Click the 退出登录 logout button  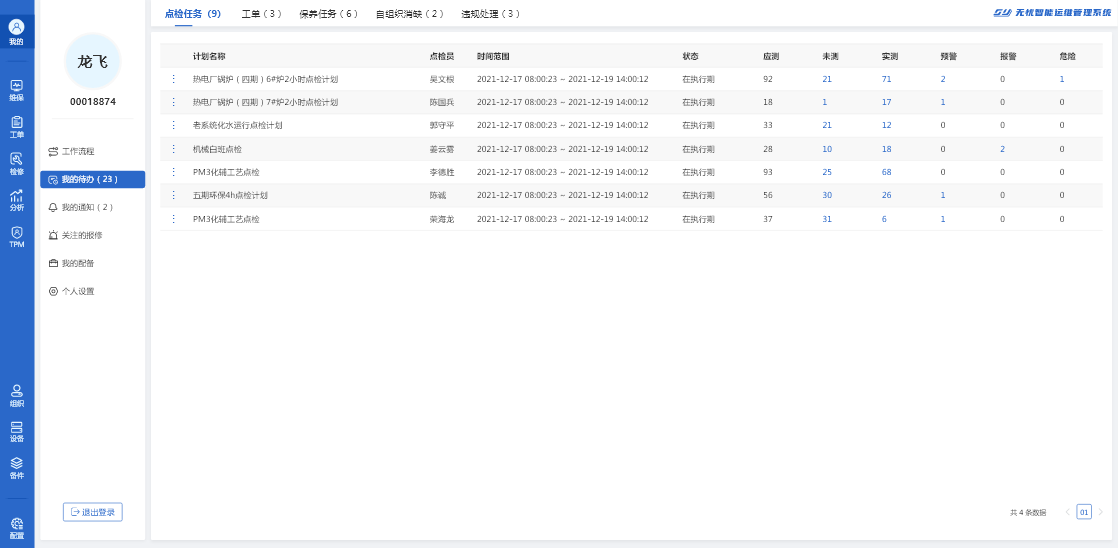(93, 512)
